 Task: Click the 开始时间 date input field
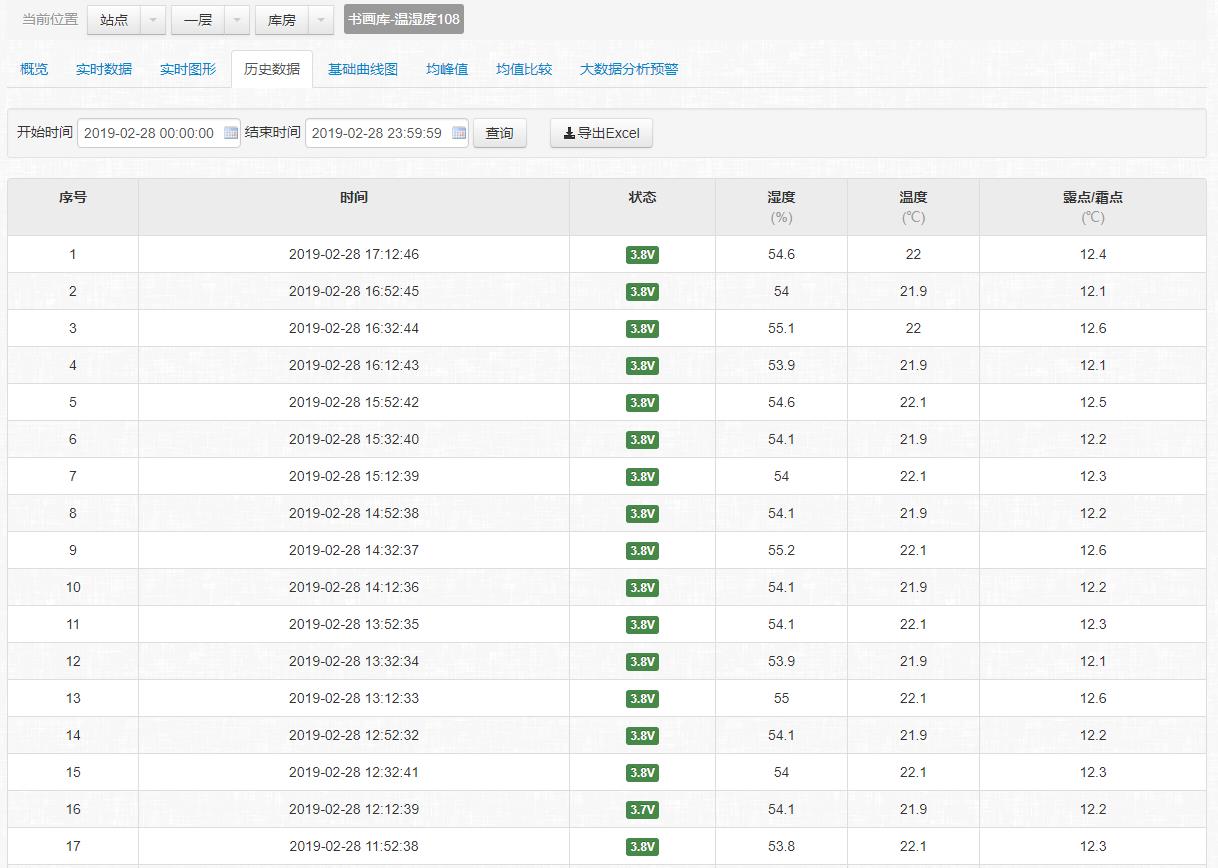[x=159, y=133]
